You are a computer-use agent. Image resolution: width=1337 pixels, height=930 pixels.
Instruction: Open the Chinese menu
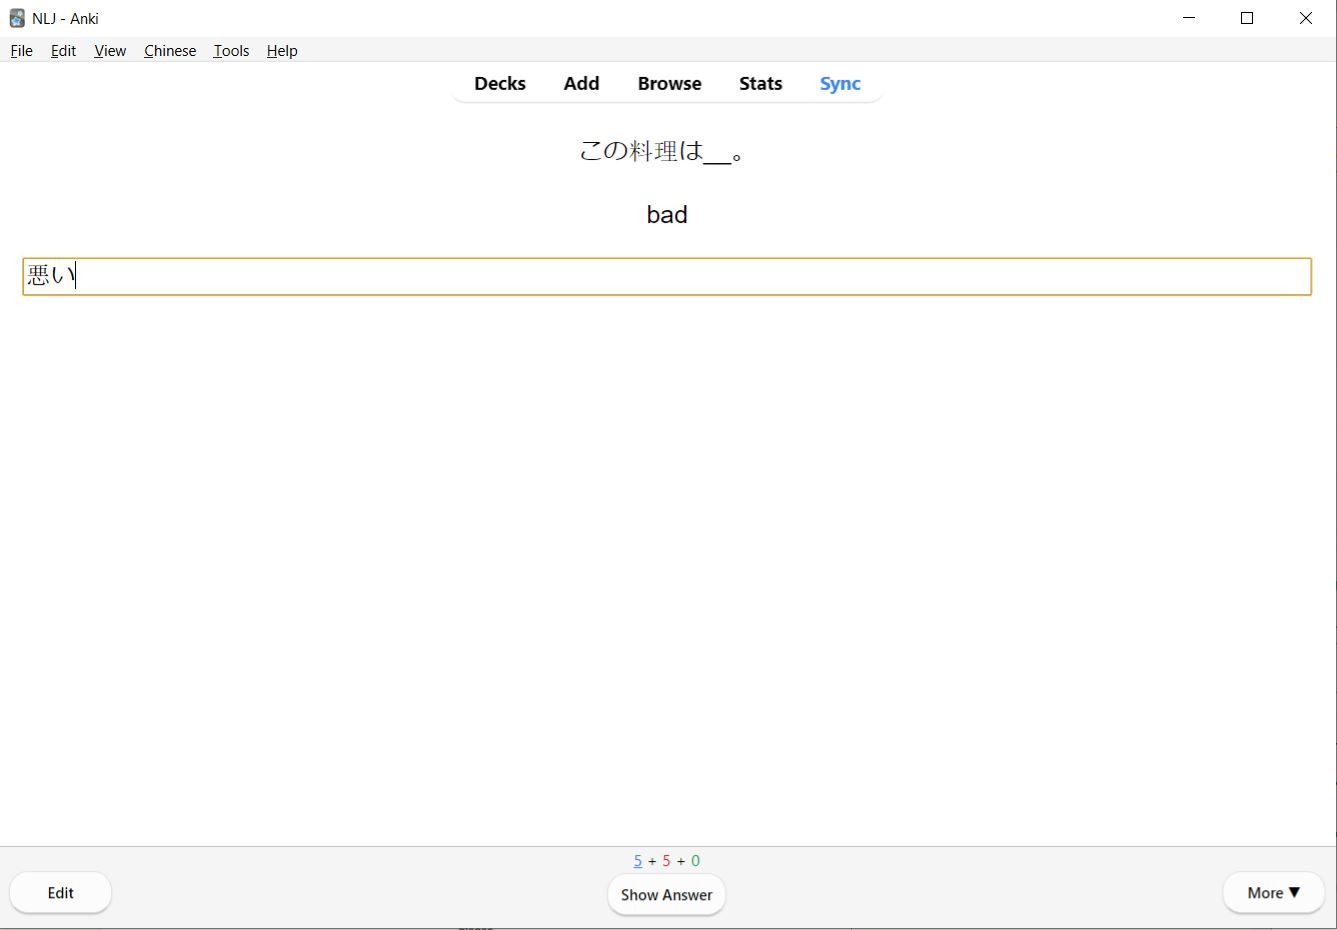pyautogui.click(x=170, y=51)
